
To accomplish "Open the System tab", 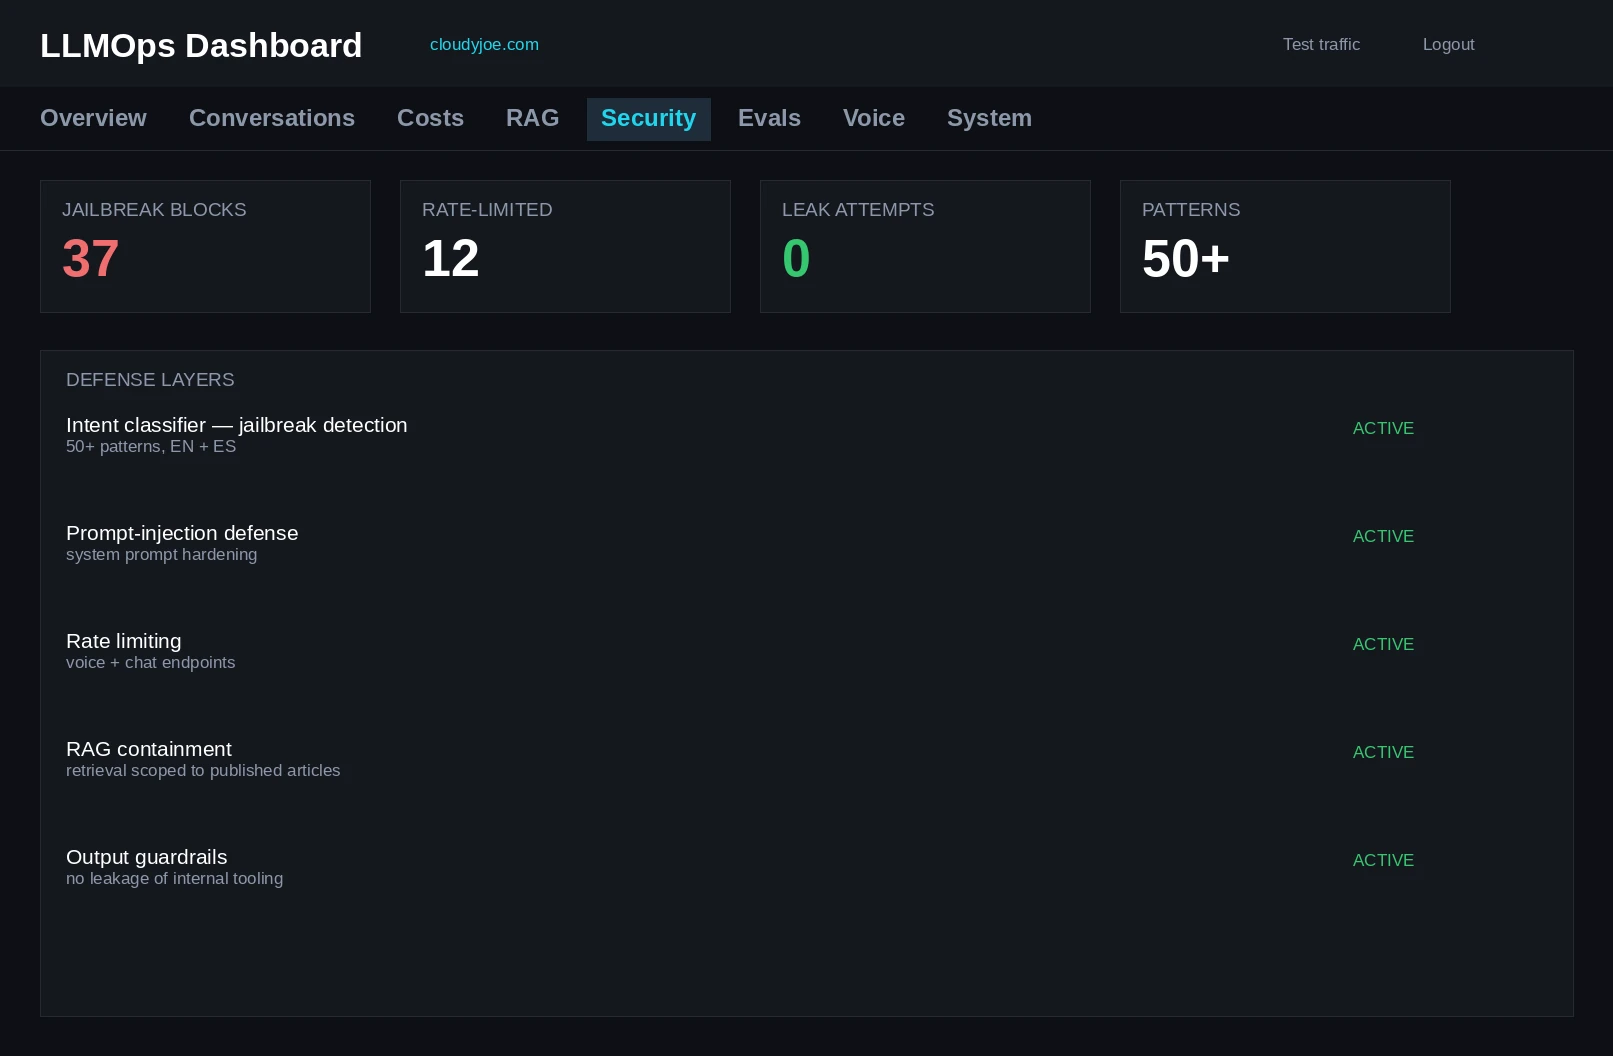I will click(x=989, y=118).
